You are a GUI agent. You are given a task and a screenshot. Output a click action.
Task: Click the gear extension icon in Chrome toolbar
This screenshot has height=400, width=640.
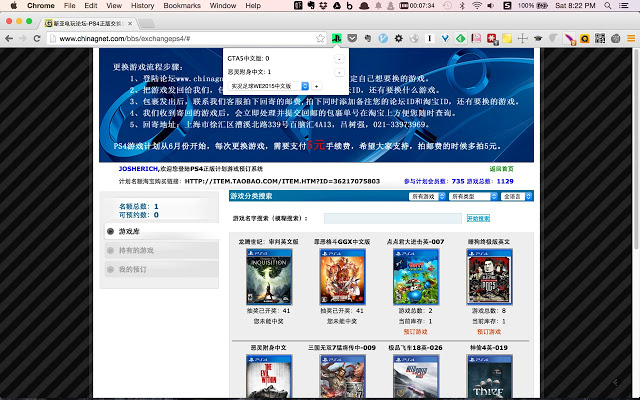398,38
